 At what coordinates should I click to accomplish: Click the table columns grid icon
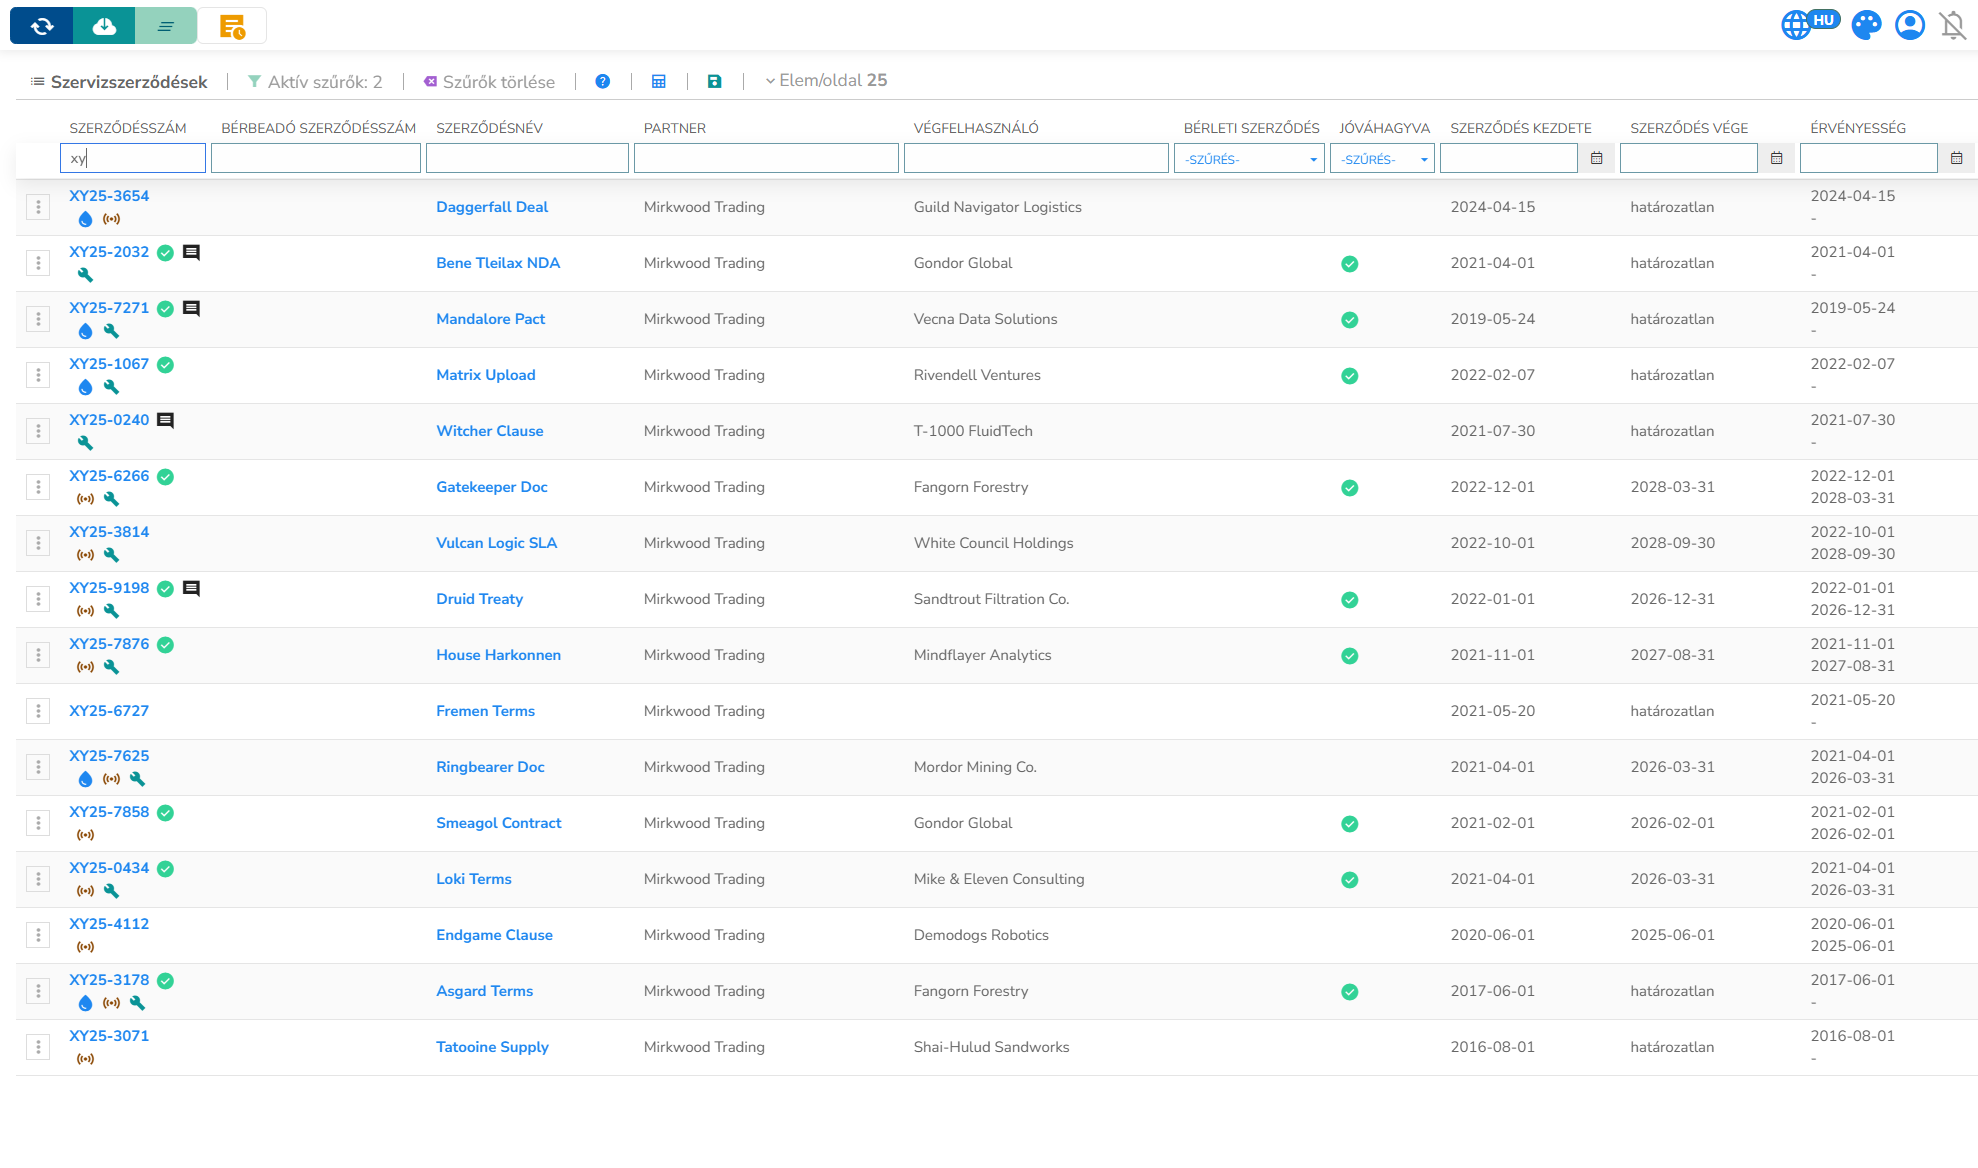(659, 82)
